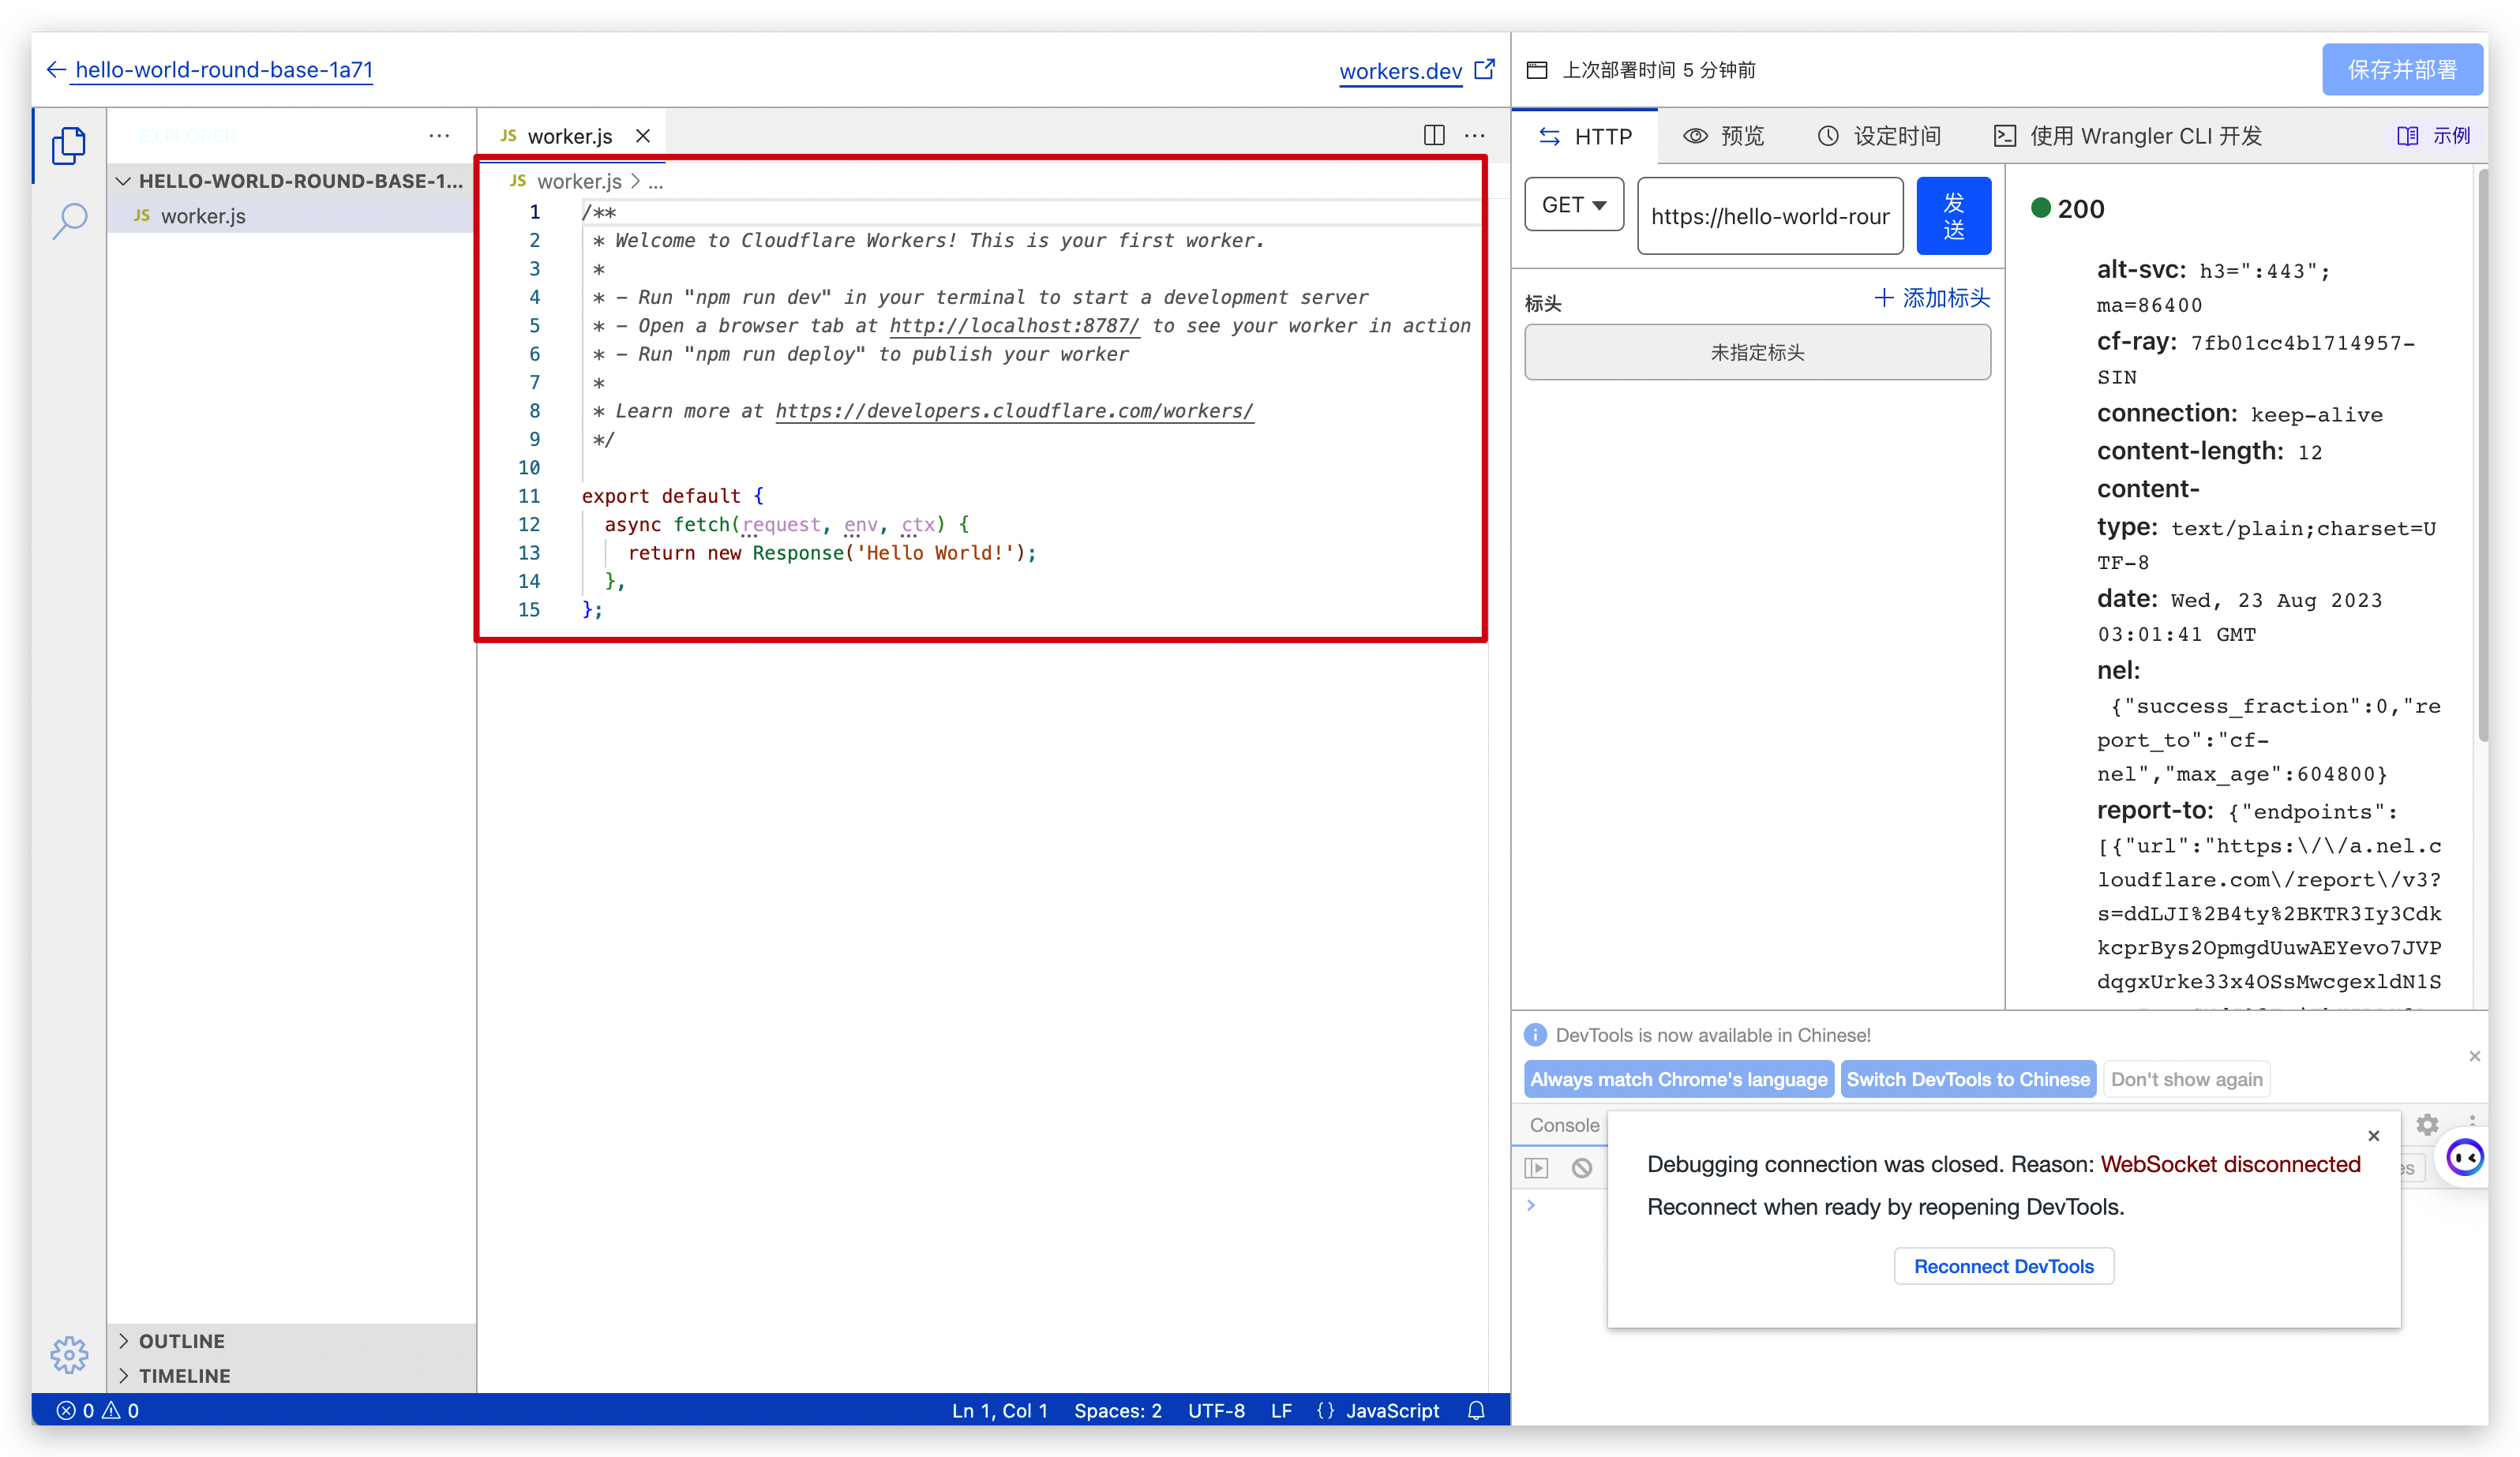This screenshot has height=1457, width=2520.
Task: Click the localhost:8787 link in code
Action: [1014, 326]
